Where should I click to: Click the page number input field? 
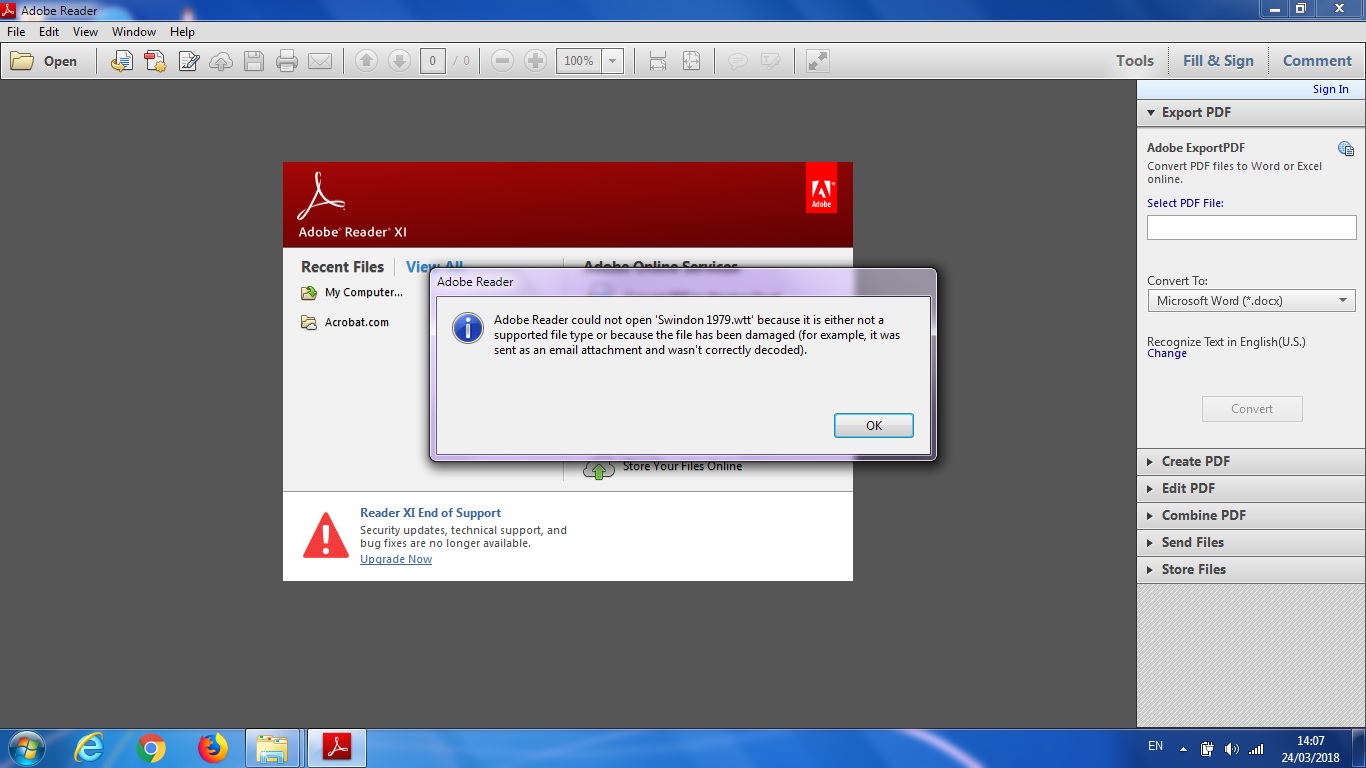point(432,61)
